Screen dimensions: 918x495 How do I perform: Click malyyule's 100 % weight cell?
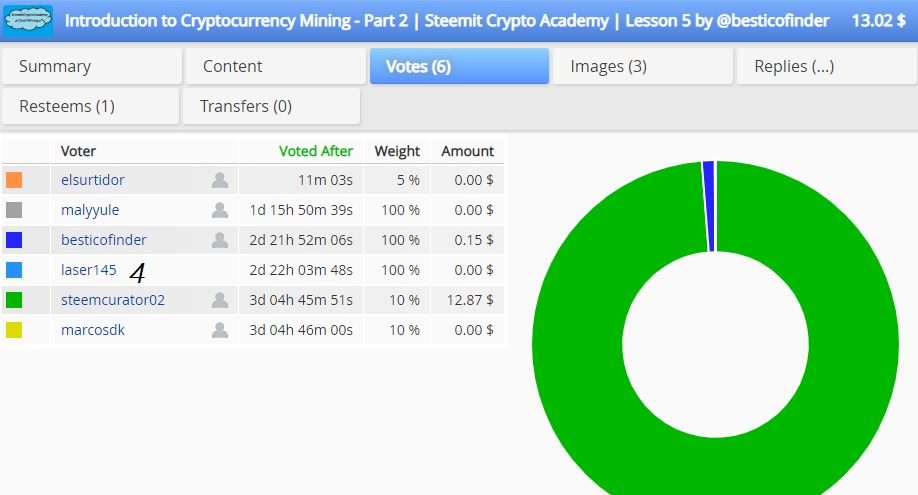[397, 210]
